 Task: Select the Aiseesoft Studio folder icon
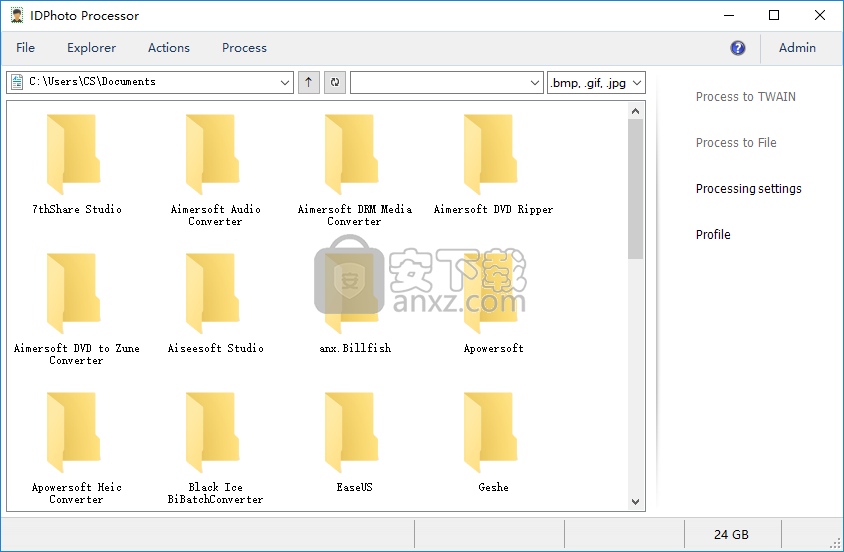[x=213, y=294]
